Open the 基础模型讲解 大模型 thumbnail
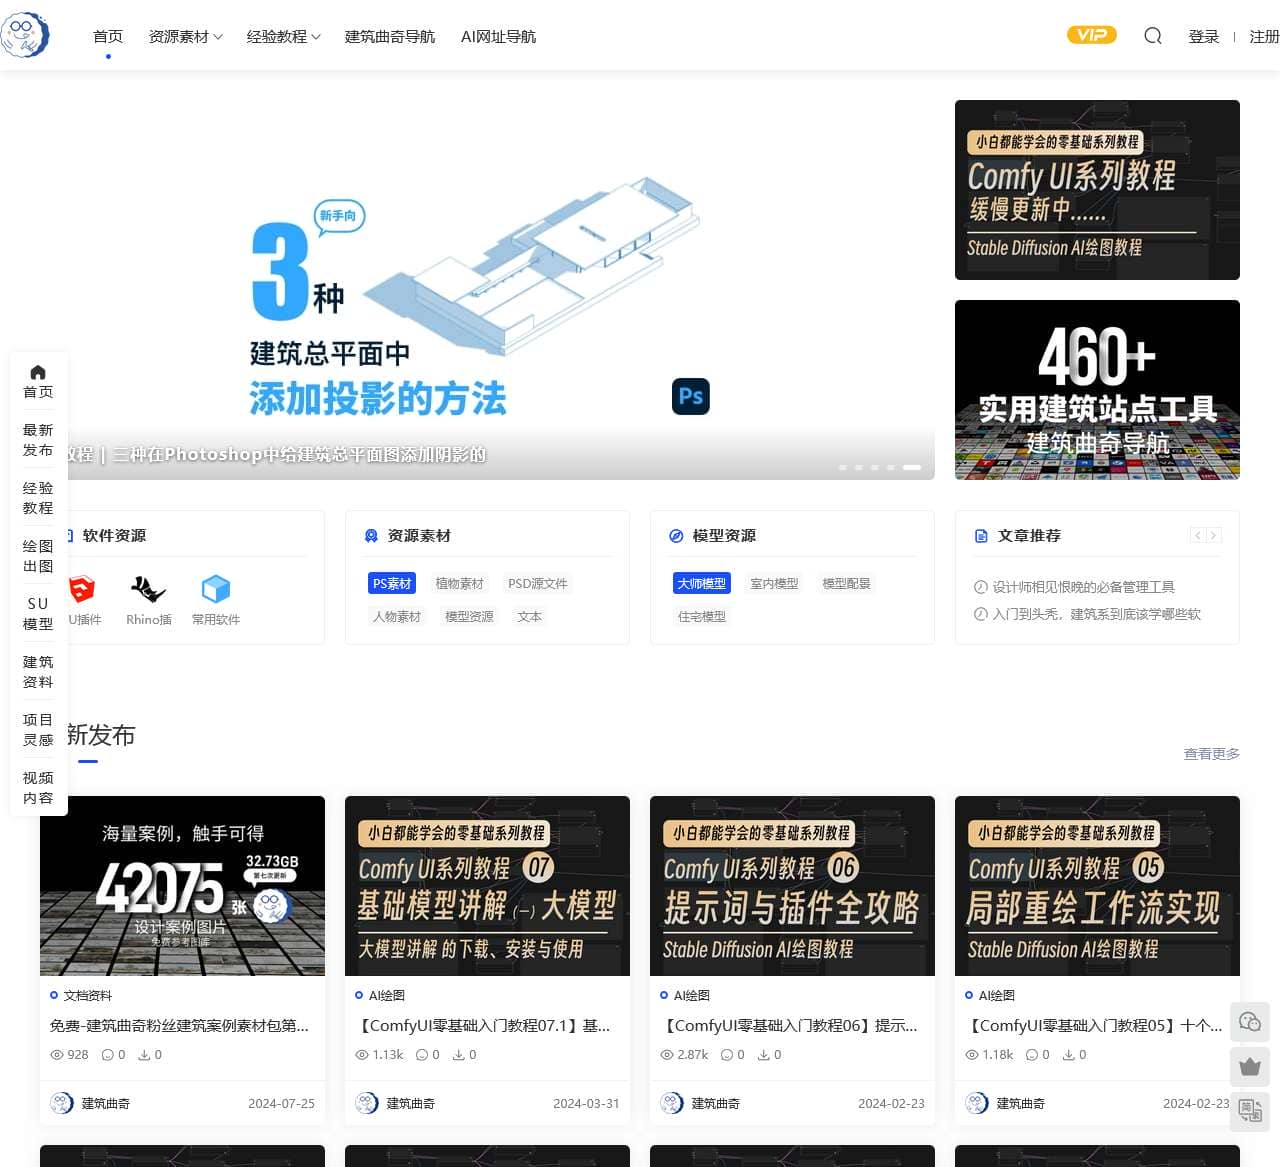The height and width of the screenshot is (1167, 1280). [x=487, y=886]
